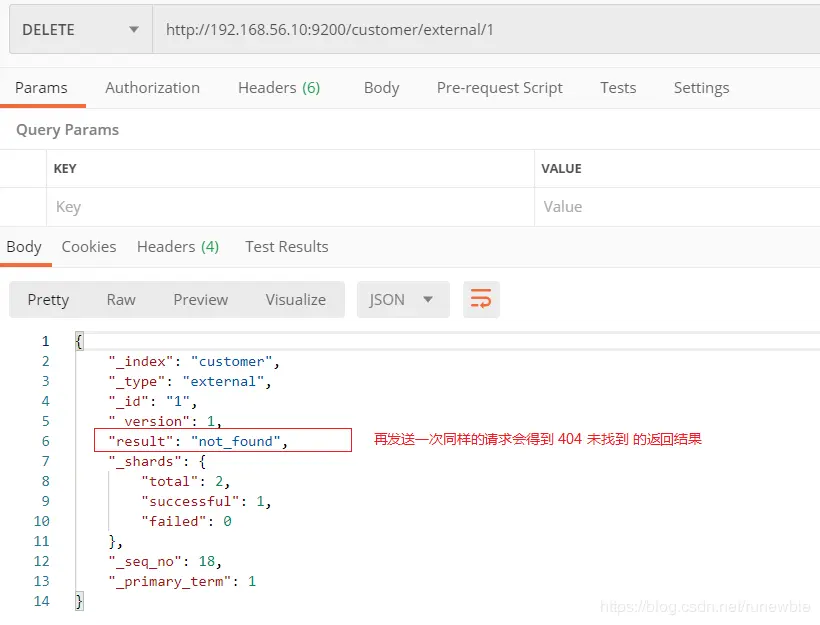Click the "successful": 1 line

point(206,501)
